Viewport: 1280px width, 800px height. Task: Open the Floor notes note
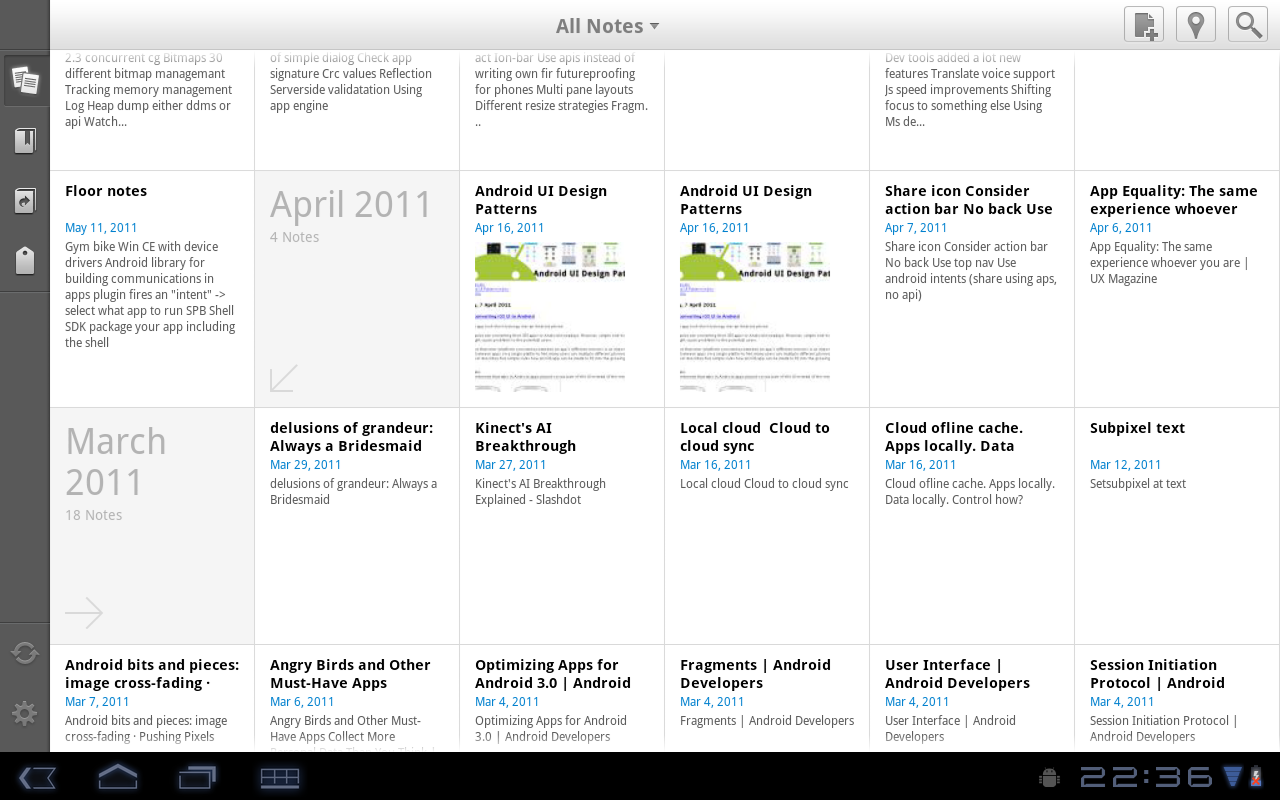[152, 289]
